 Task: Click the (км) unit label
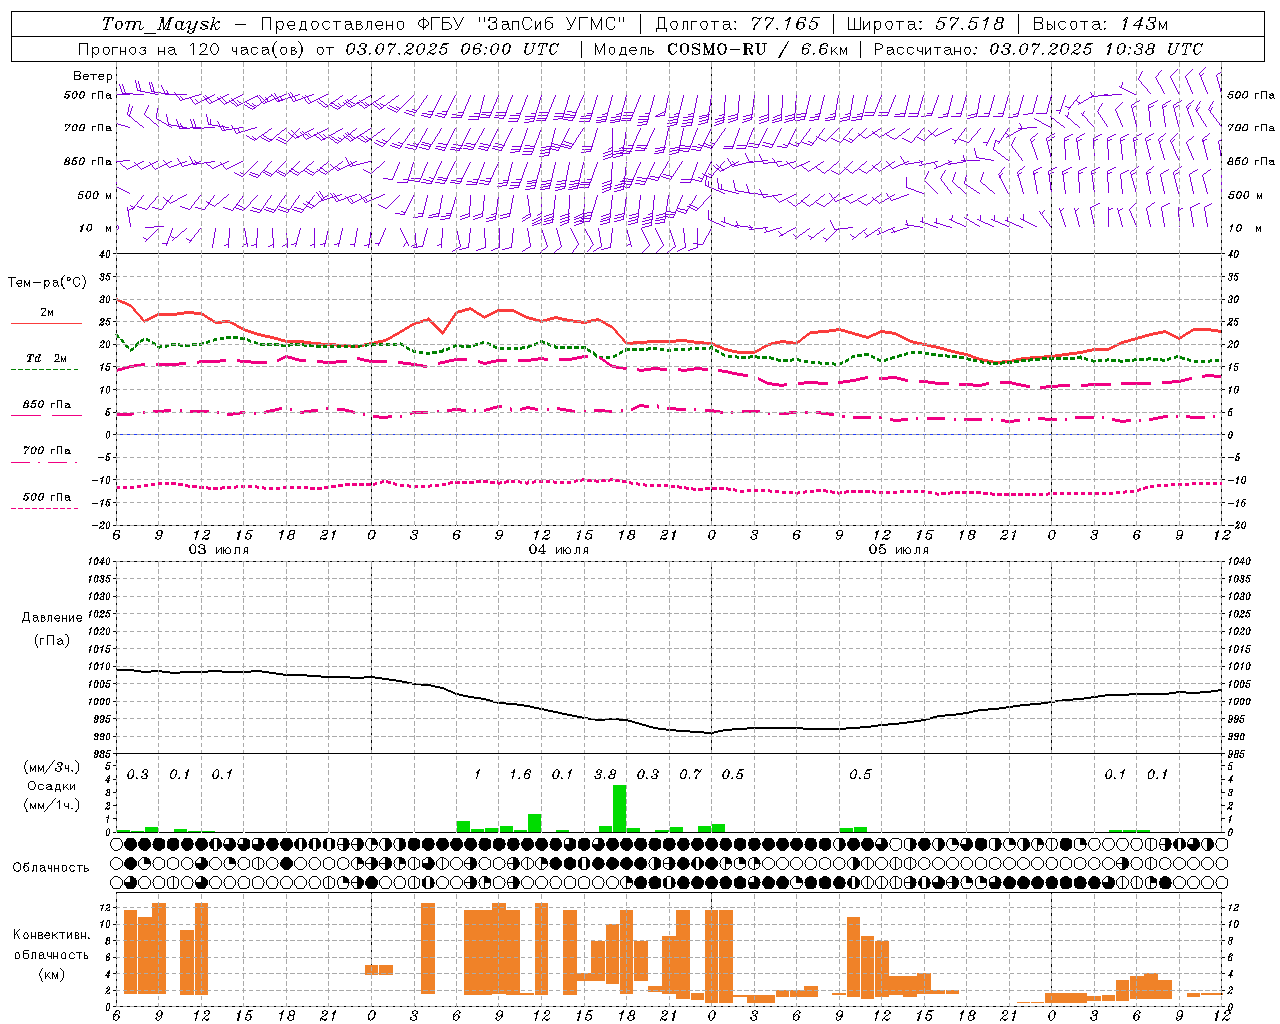[x=51, y=974]
